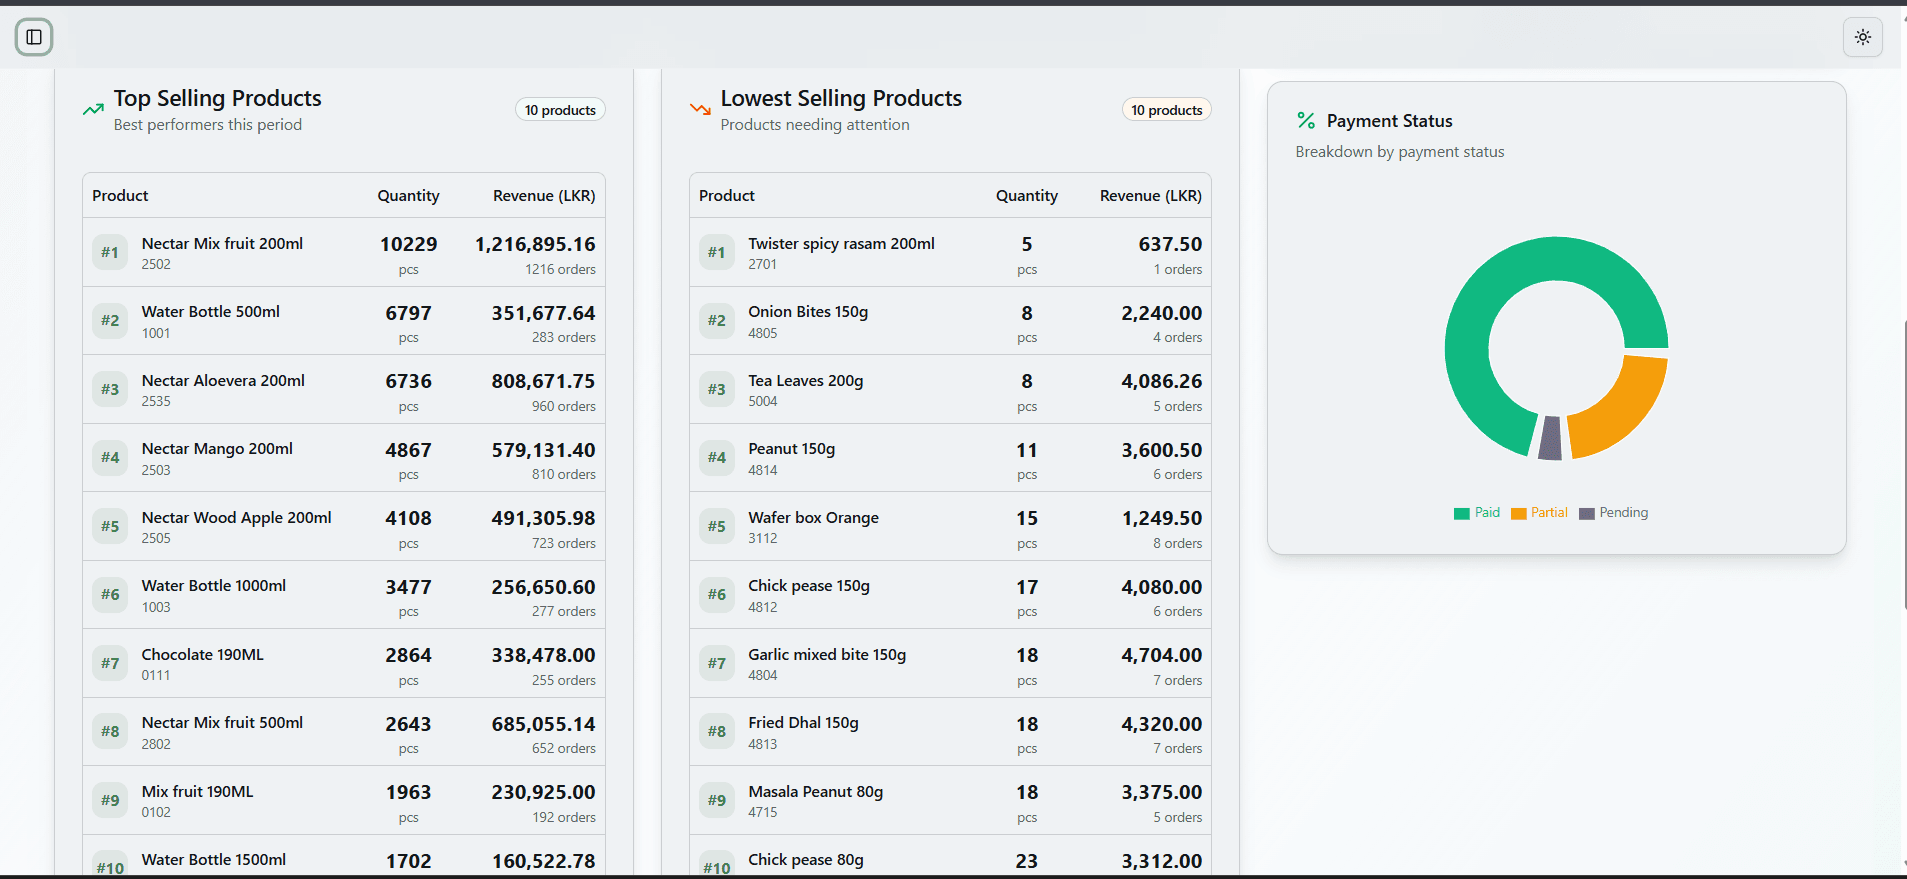Switch theme using the sun icon
Image resolution: width=1907 pixels, height=879 pixels.
(x=1862, y=37)
